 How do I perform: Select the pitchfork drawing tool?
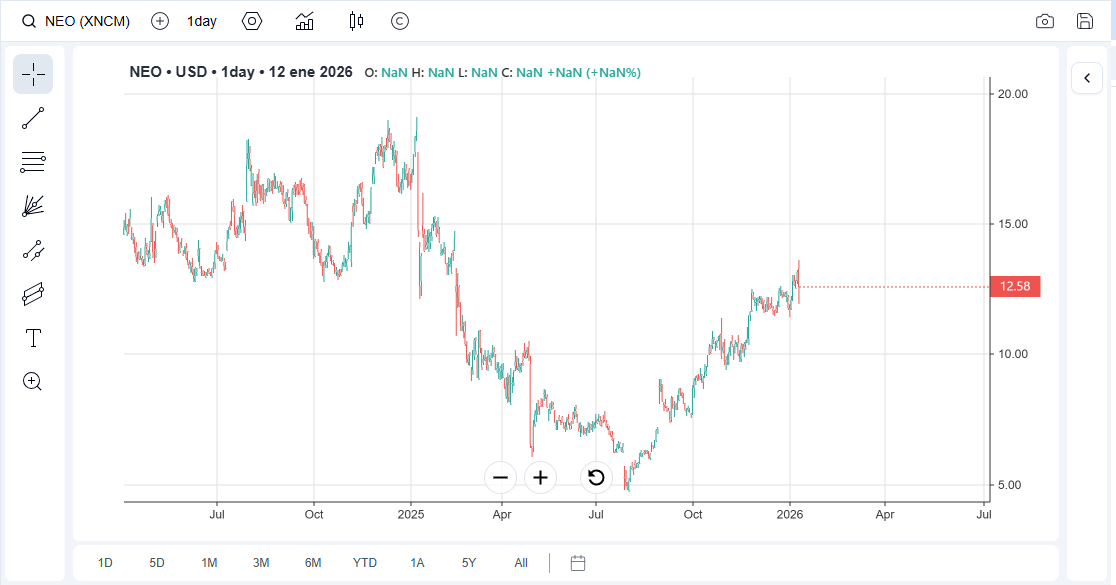click(x=33, y=206)
